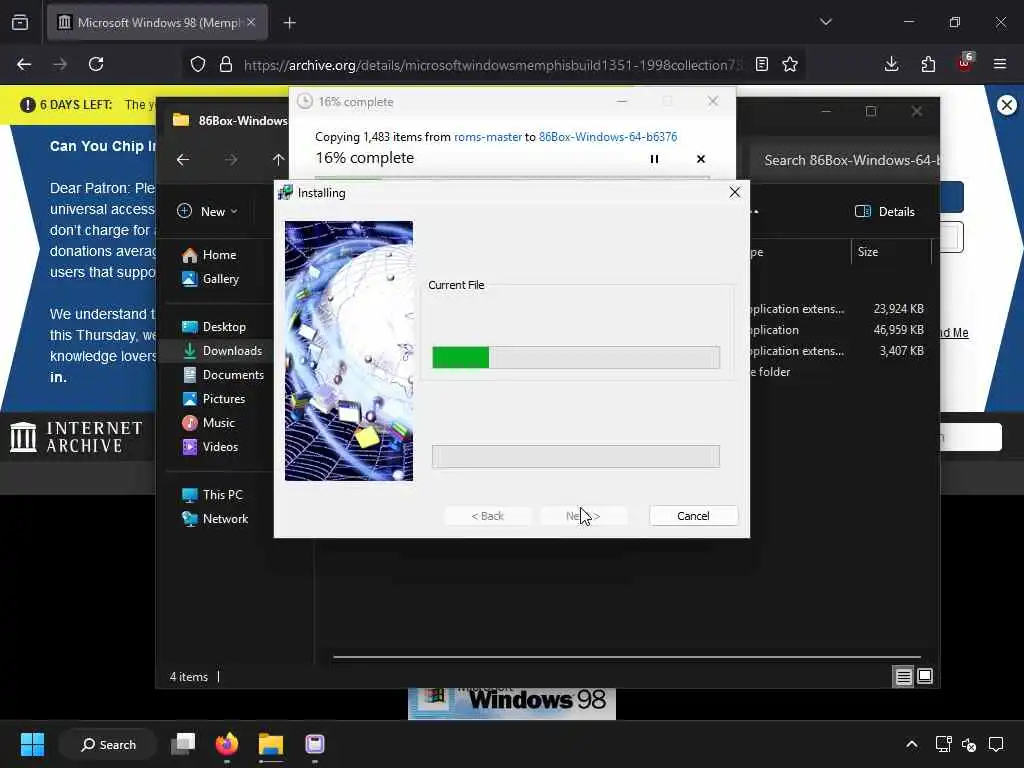1024x768 pixels.
Task: Open a new Firefox tab
Action: (x=290, y=23)
